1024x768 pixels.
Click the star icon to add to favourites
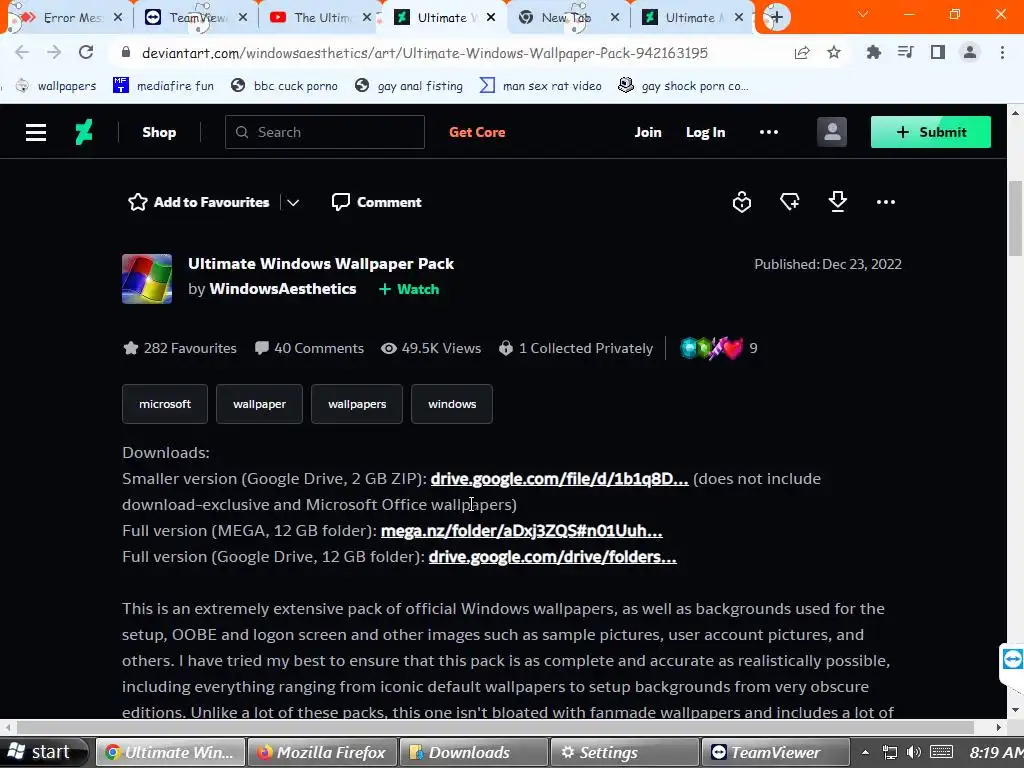click(138, 202)
